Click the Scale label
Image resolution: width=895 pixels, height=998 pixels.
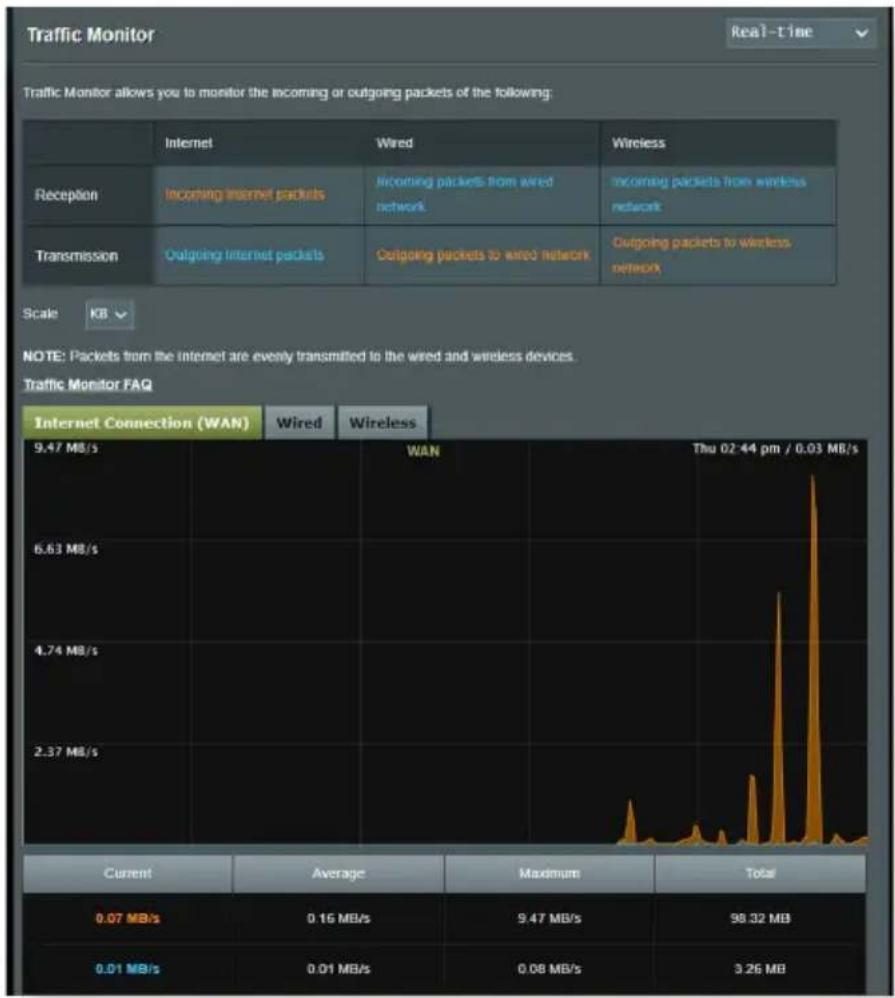tap(40, 314)
